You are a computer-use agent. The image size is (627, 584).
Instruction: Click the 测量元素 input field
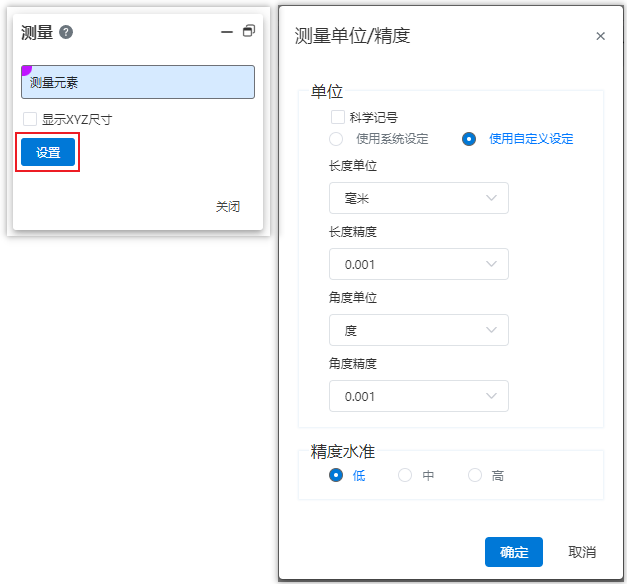(x=138, y=82)
